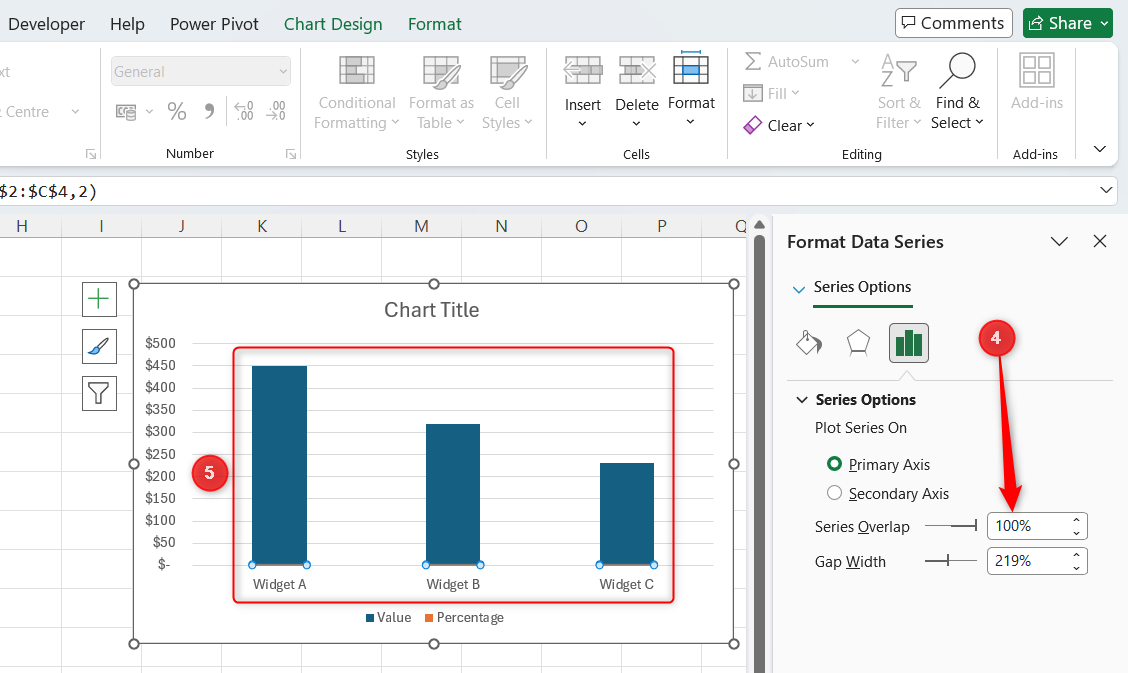Click the formula bar text
Viewport: 1128px width, 673px height.
pos(48,191)
